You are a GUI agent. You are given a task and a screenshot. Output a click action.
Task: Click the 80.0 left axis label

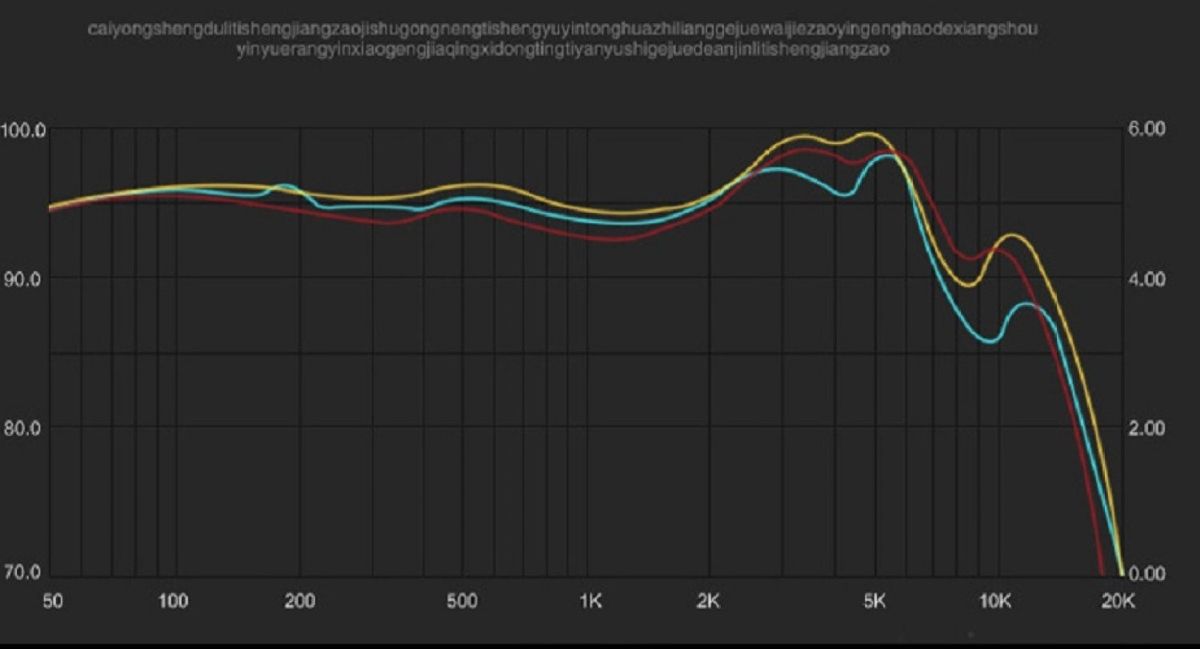[x=24, y=427]
